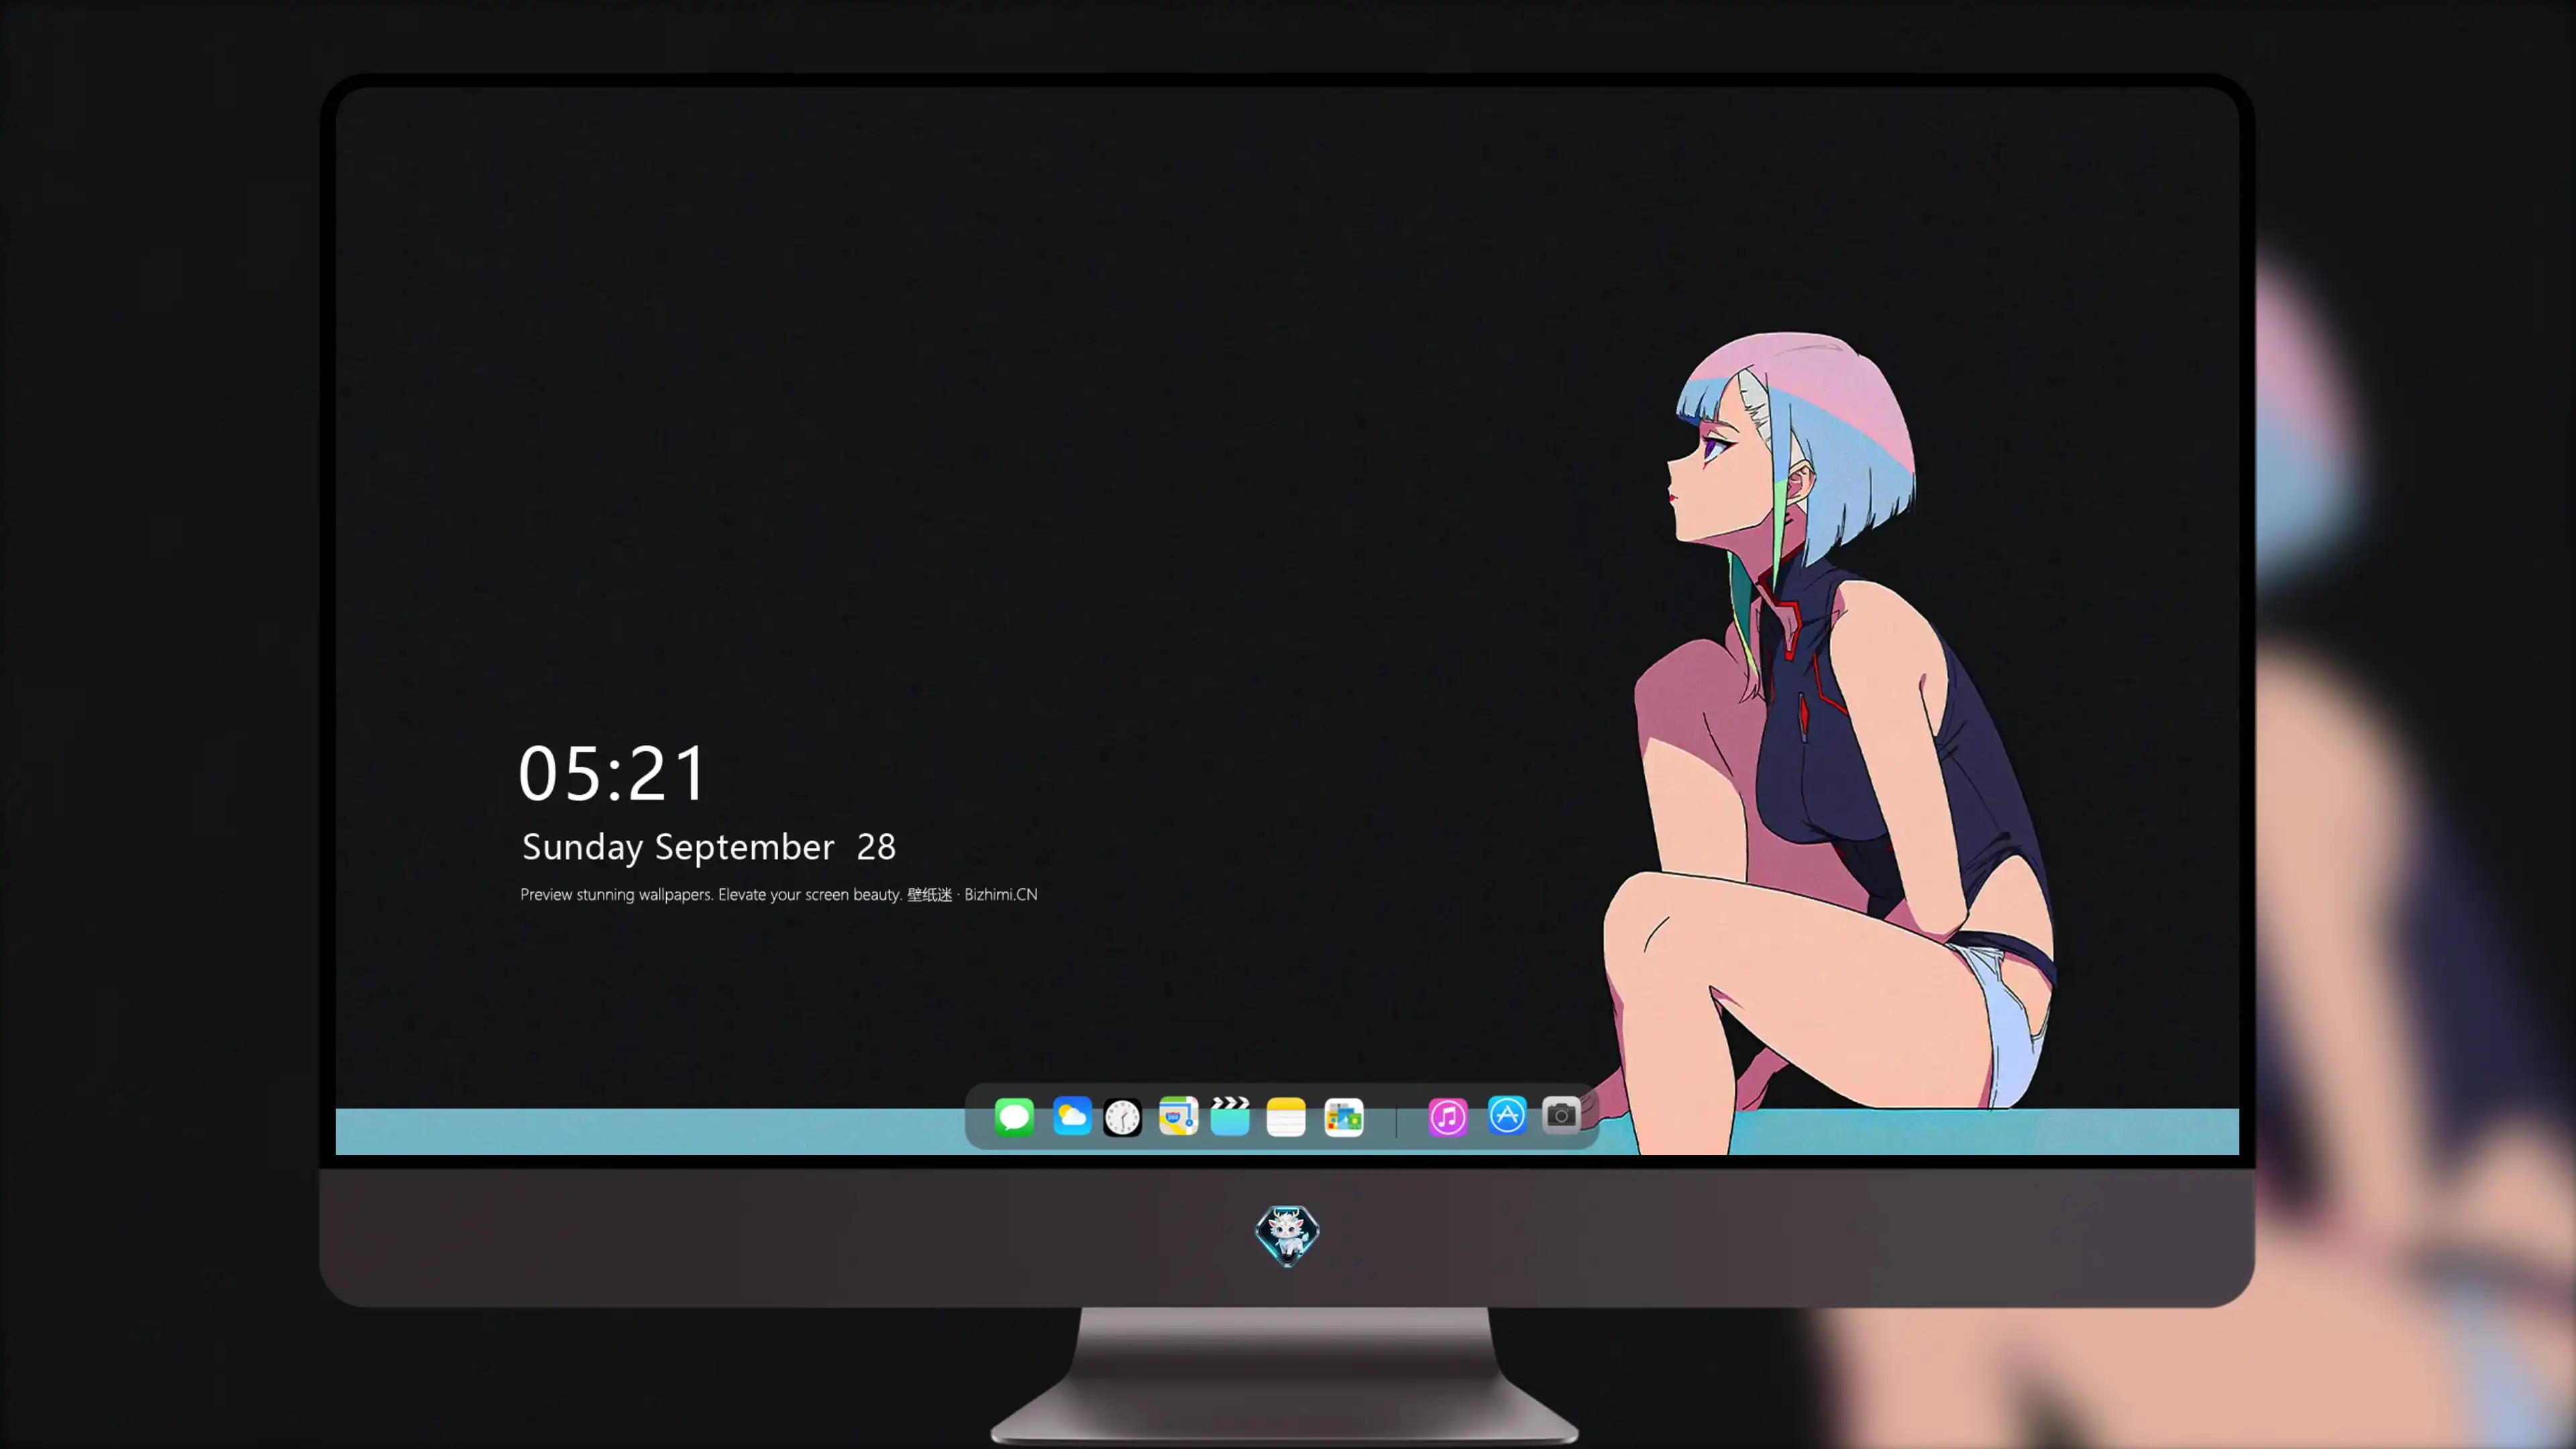Launch the Videos clapperboard app in dock

(x=1230, y=1117)
